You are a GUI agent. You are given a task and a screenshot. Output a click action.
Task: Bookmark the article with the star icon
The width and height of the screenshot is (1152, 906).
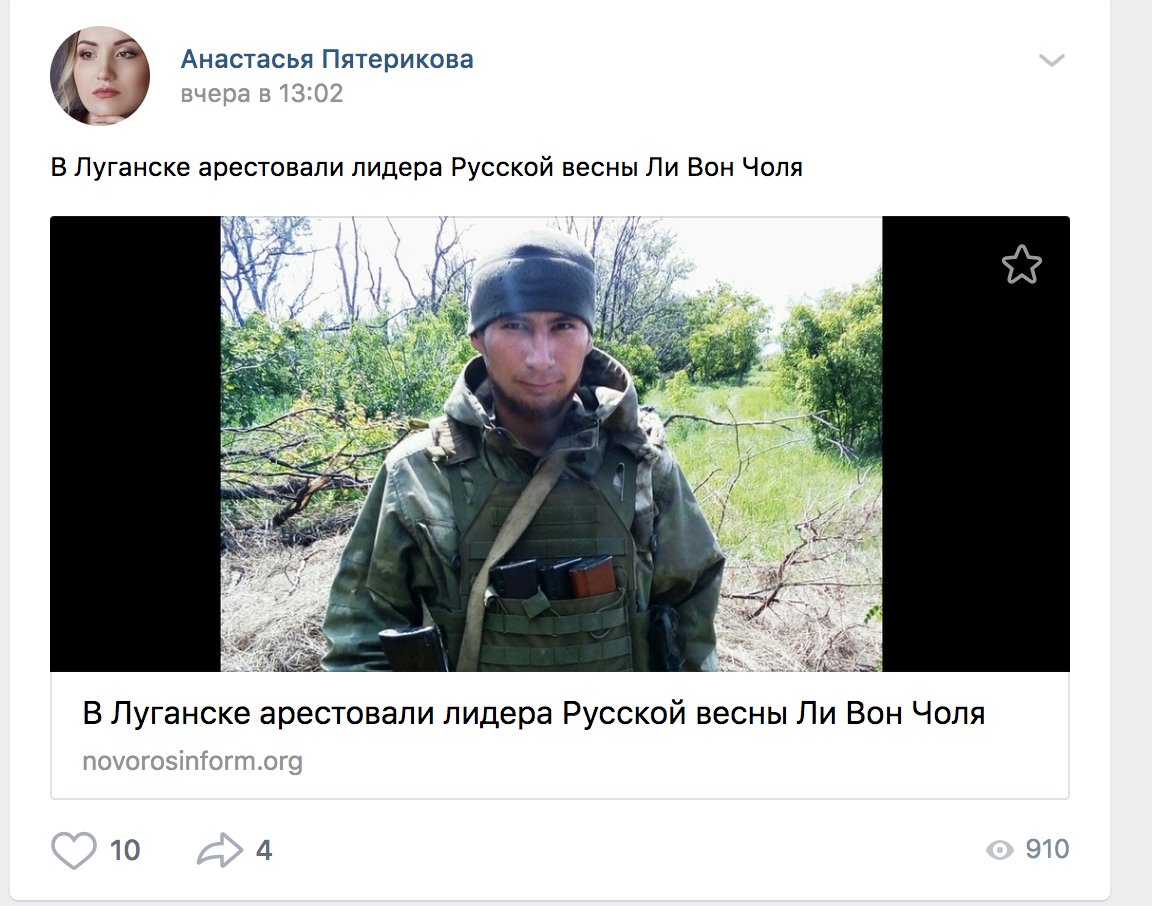[x=1021, y=265]
